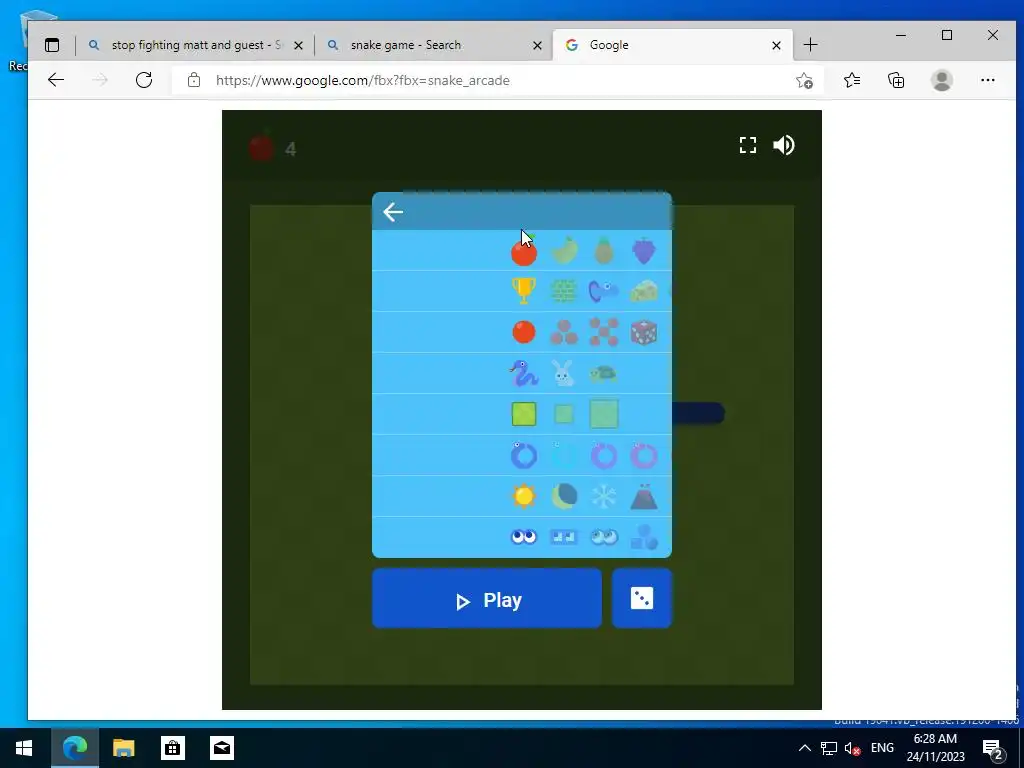Choose the blue snake normal speed
The width and height of the screenshot is (1024, 768).
(524, 374)
